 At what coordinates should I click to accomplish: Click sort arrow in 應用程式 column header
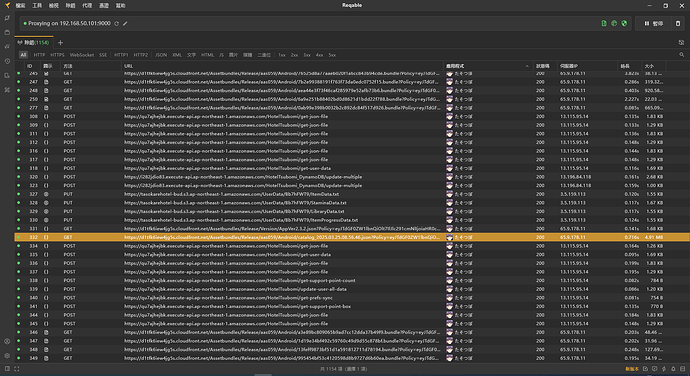point(527,66)
